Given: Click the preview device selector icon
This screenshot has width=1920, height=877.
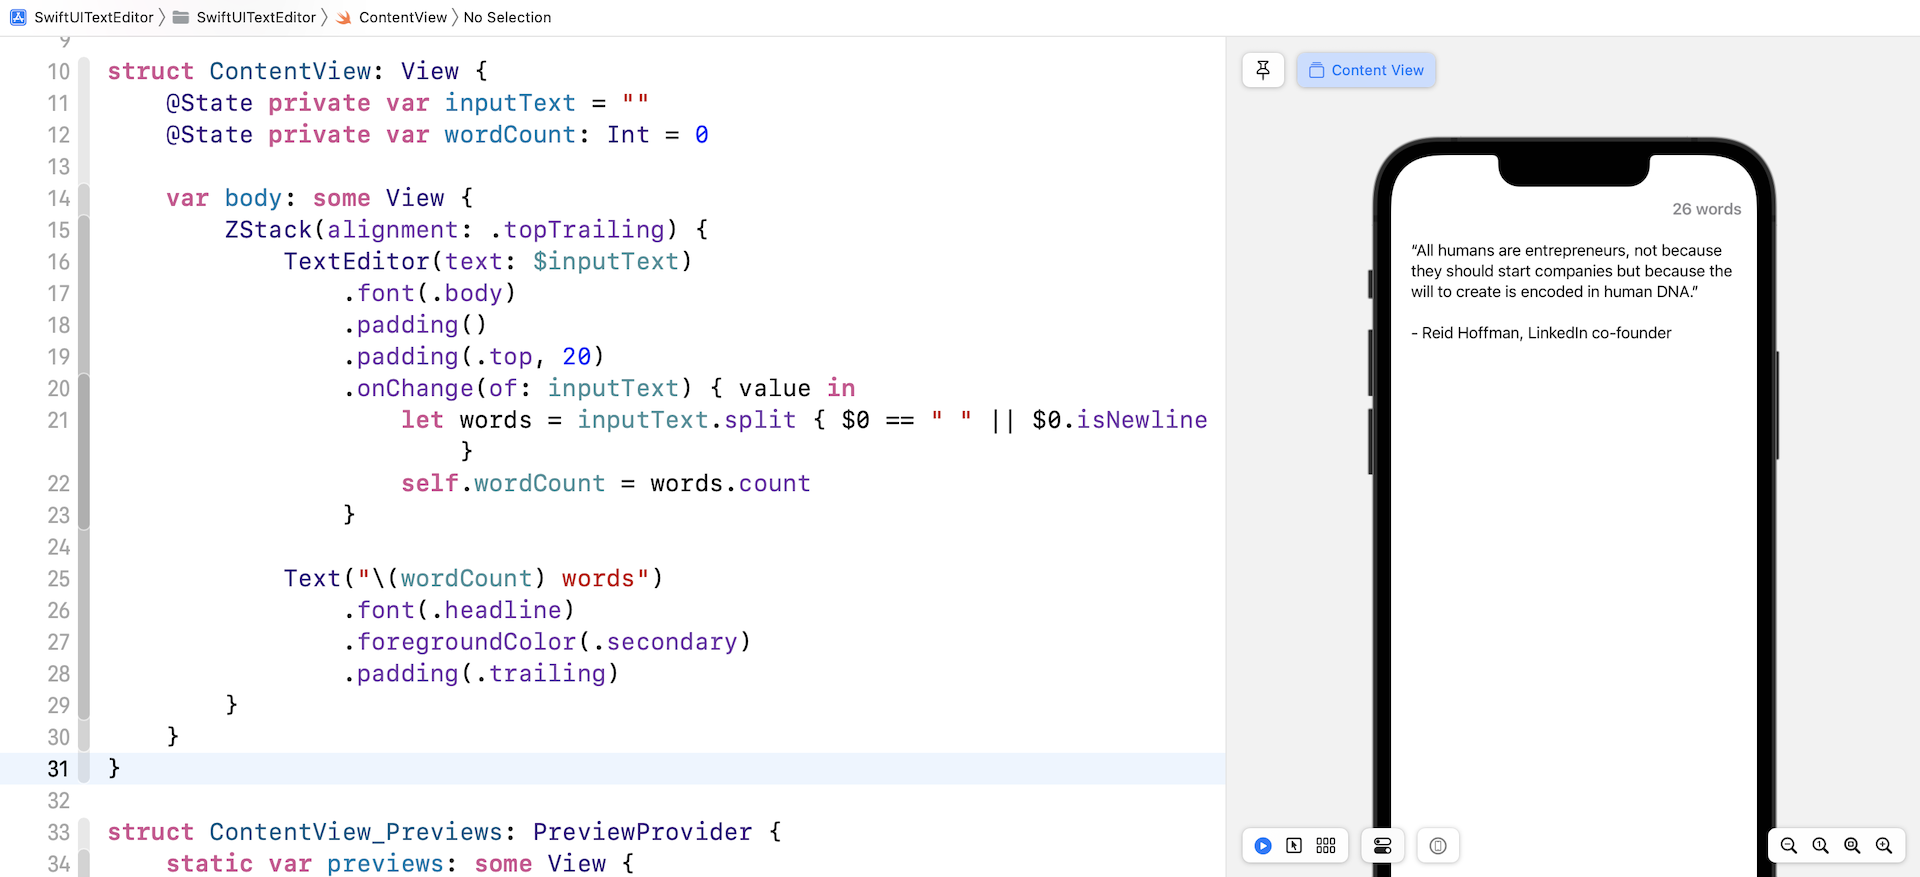Looking at the screenshot, I should 1438,846.
